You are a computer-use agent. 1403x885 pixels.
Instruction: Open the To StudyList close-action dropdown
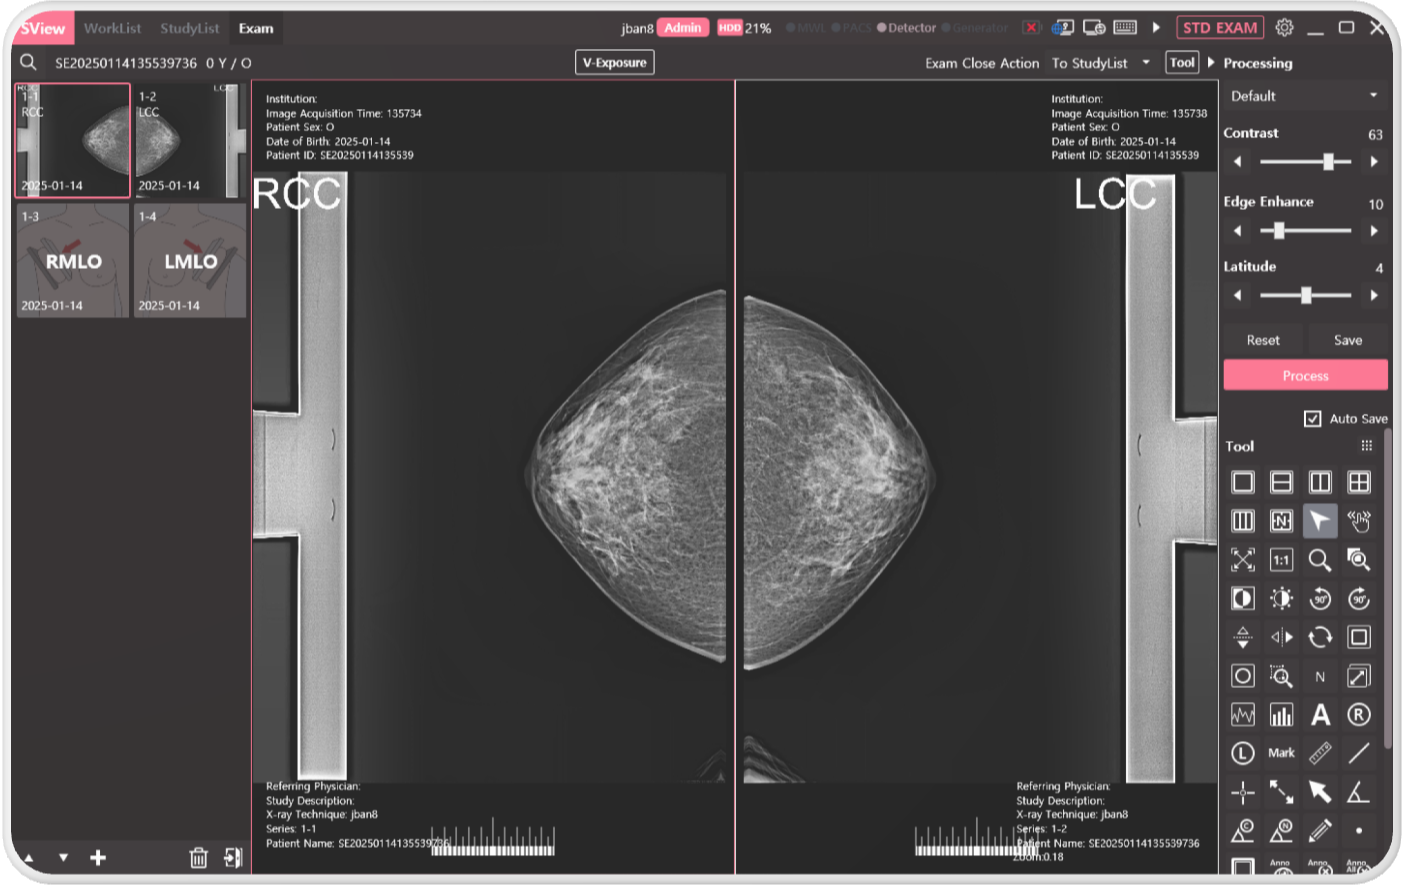[x=1100, y=62]
